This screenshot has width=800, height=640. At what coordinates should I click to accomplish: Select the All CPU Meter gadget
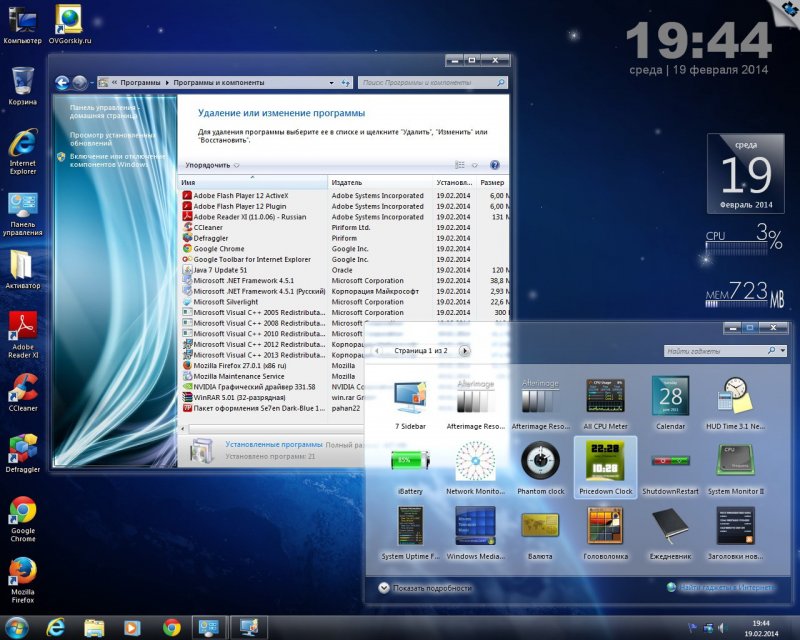(605, 404)
